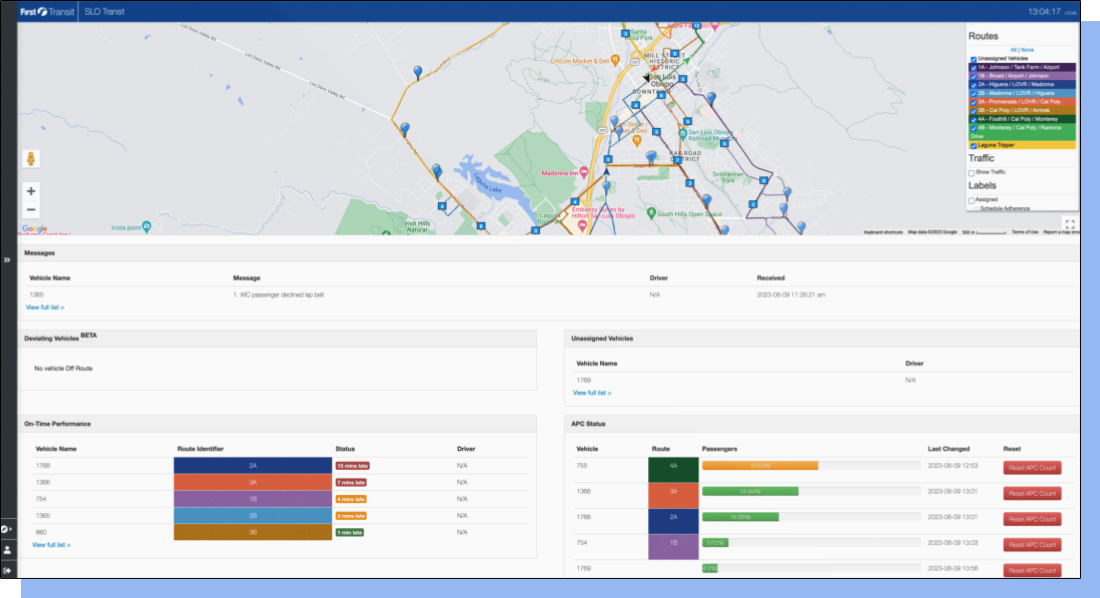The image size is (1100, 598).
Task: Click Terms of Use on map footer
Action: click(x=1025, y=232)
